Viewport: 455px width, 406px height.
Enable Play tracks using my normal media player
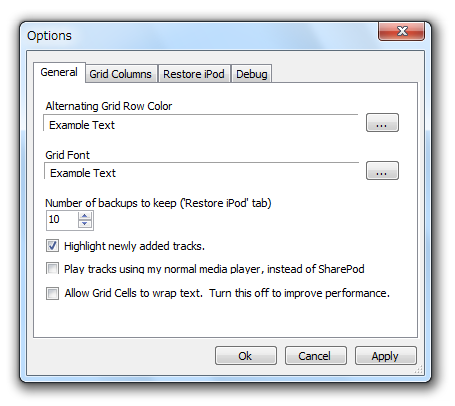[52, 268]
